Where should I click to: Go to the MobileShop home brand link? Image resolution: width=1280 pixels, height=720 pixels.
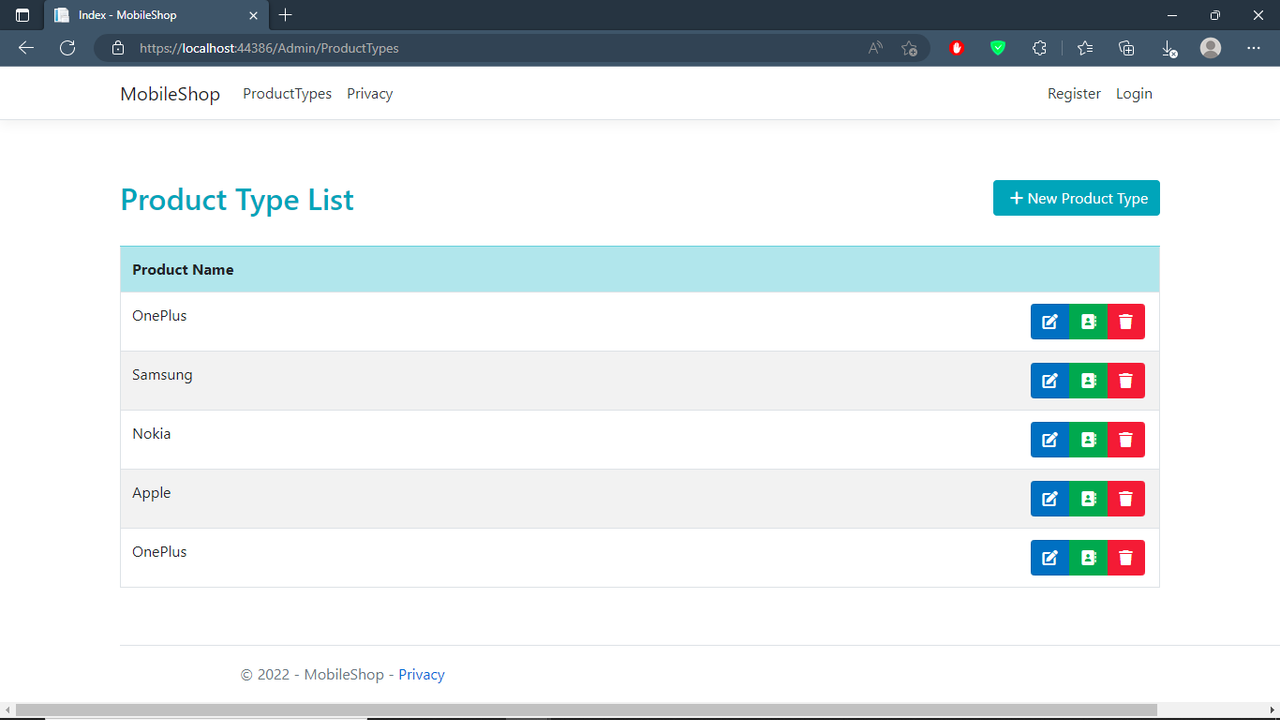tap(170, 94)
